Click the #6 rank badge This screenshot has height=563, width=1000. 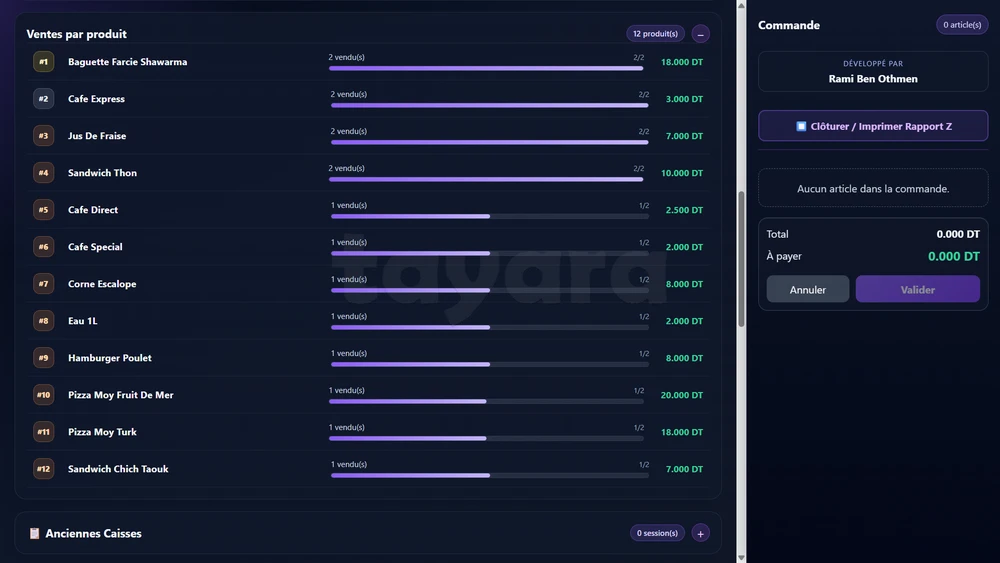click(x=43, y=247)
